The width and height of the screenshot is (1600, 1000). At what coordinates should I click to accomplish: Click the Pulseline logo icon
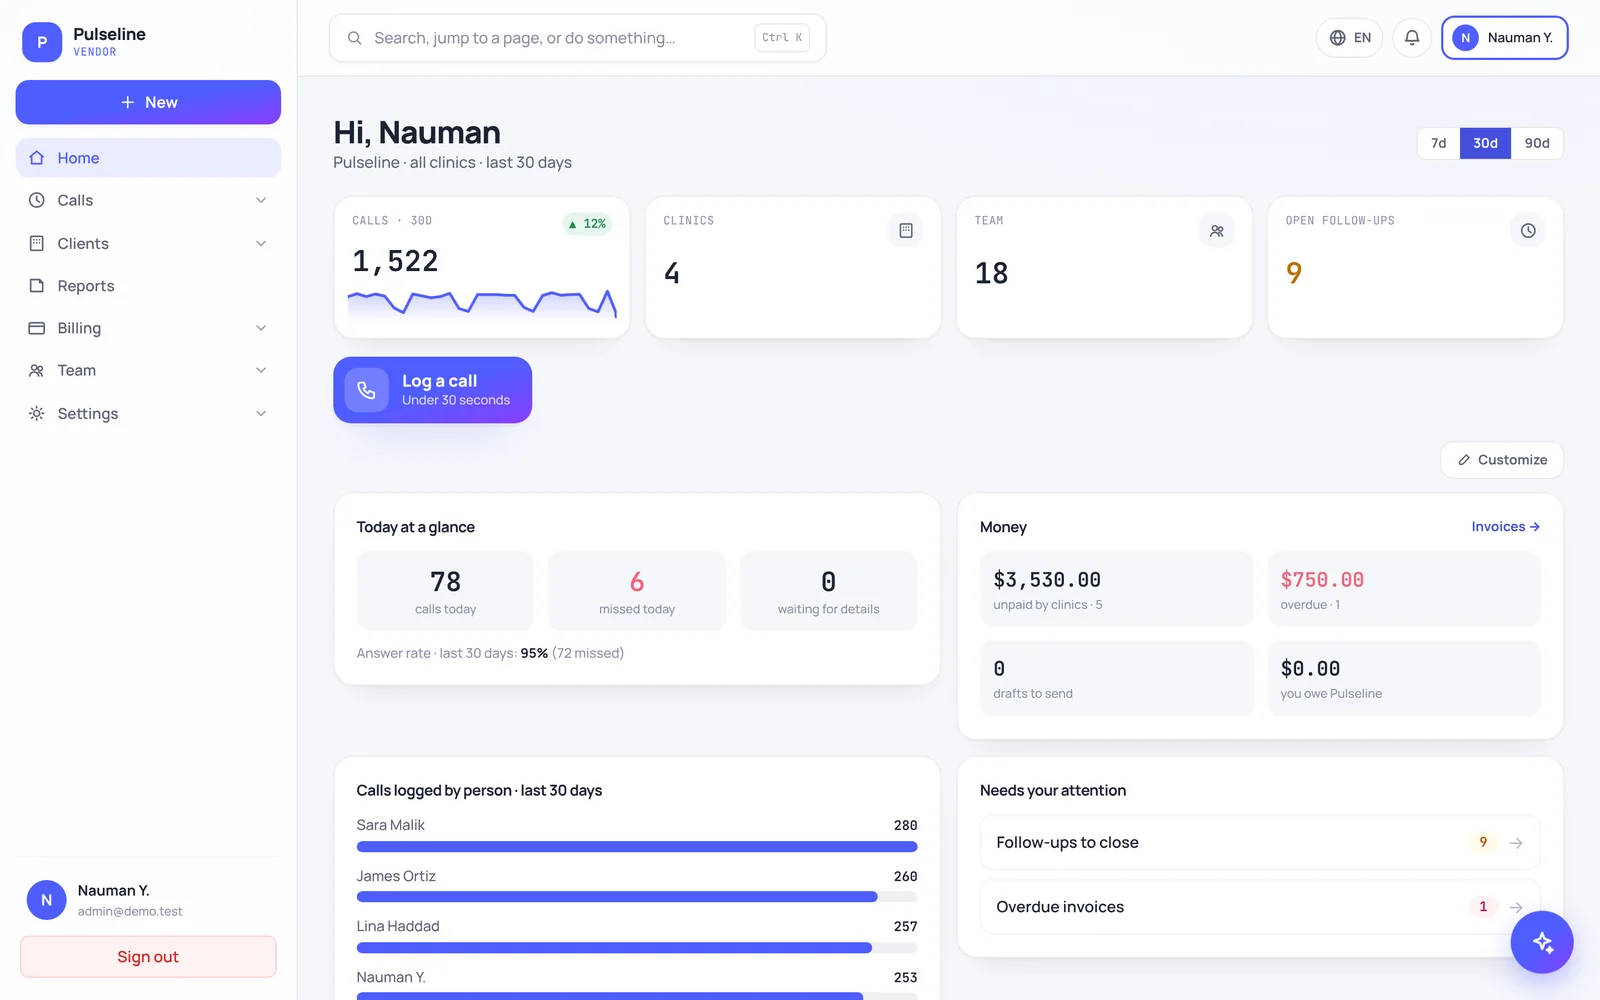(x=42, y=42)
